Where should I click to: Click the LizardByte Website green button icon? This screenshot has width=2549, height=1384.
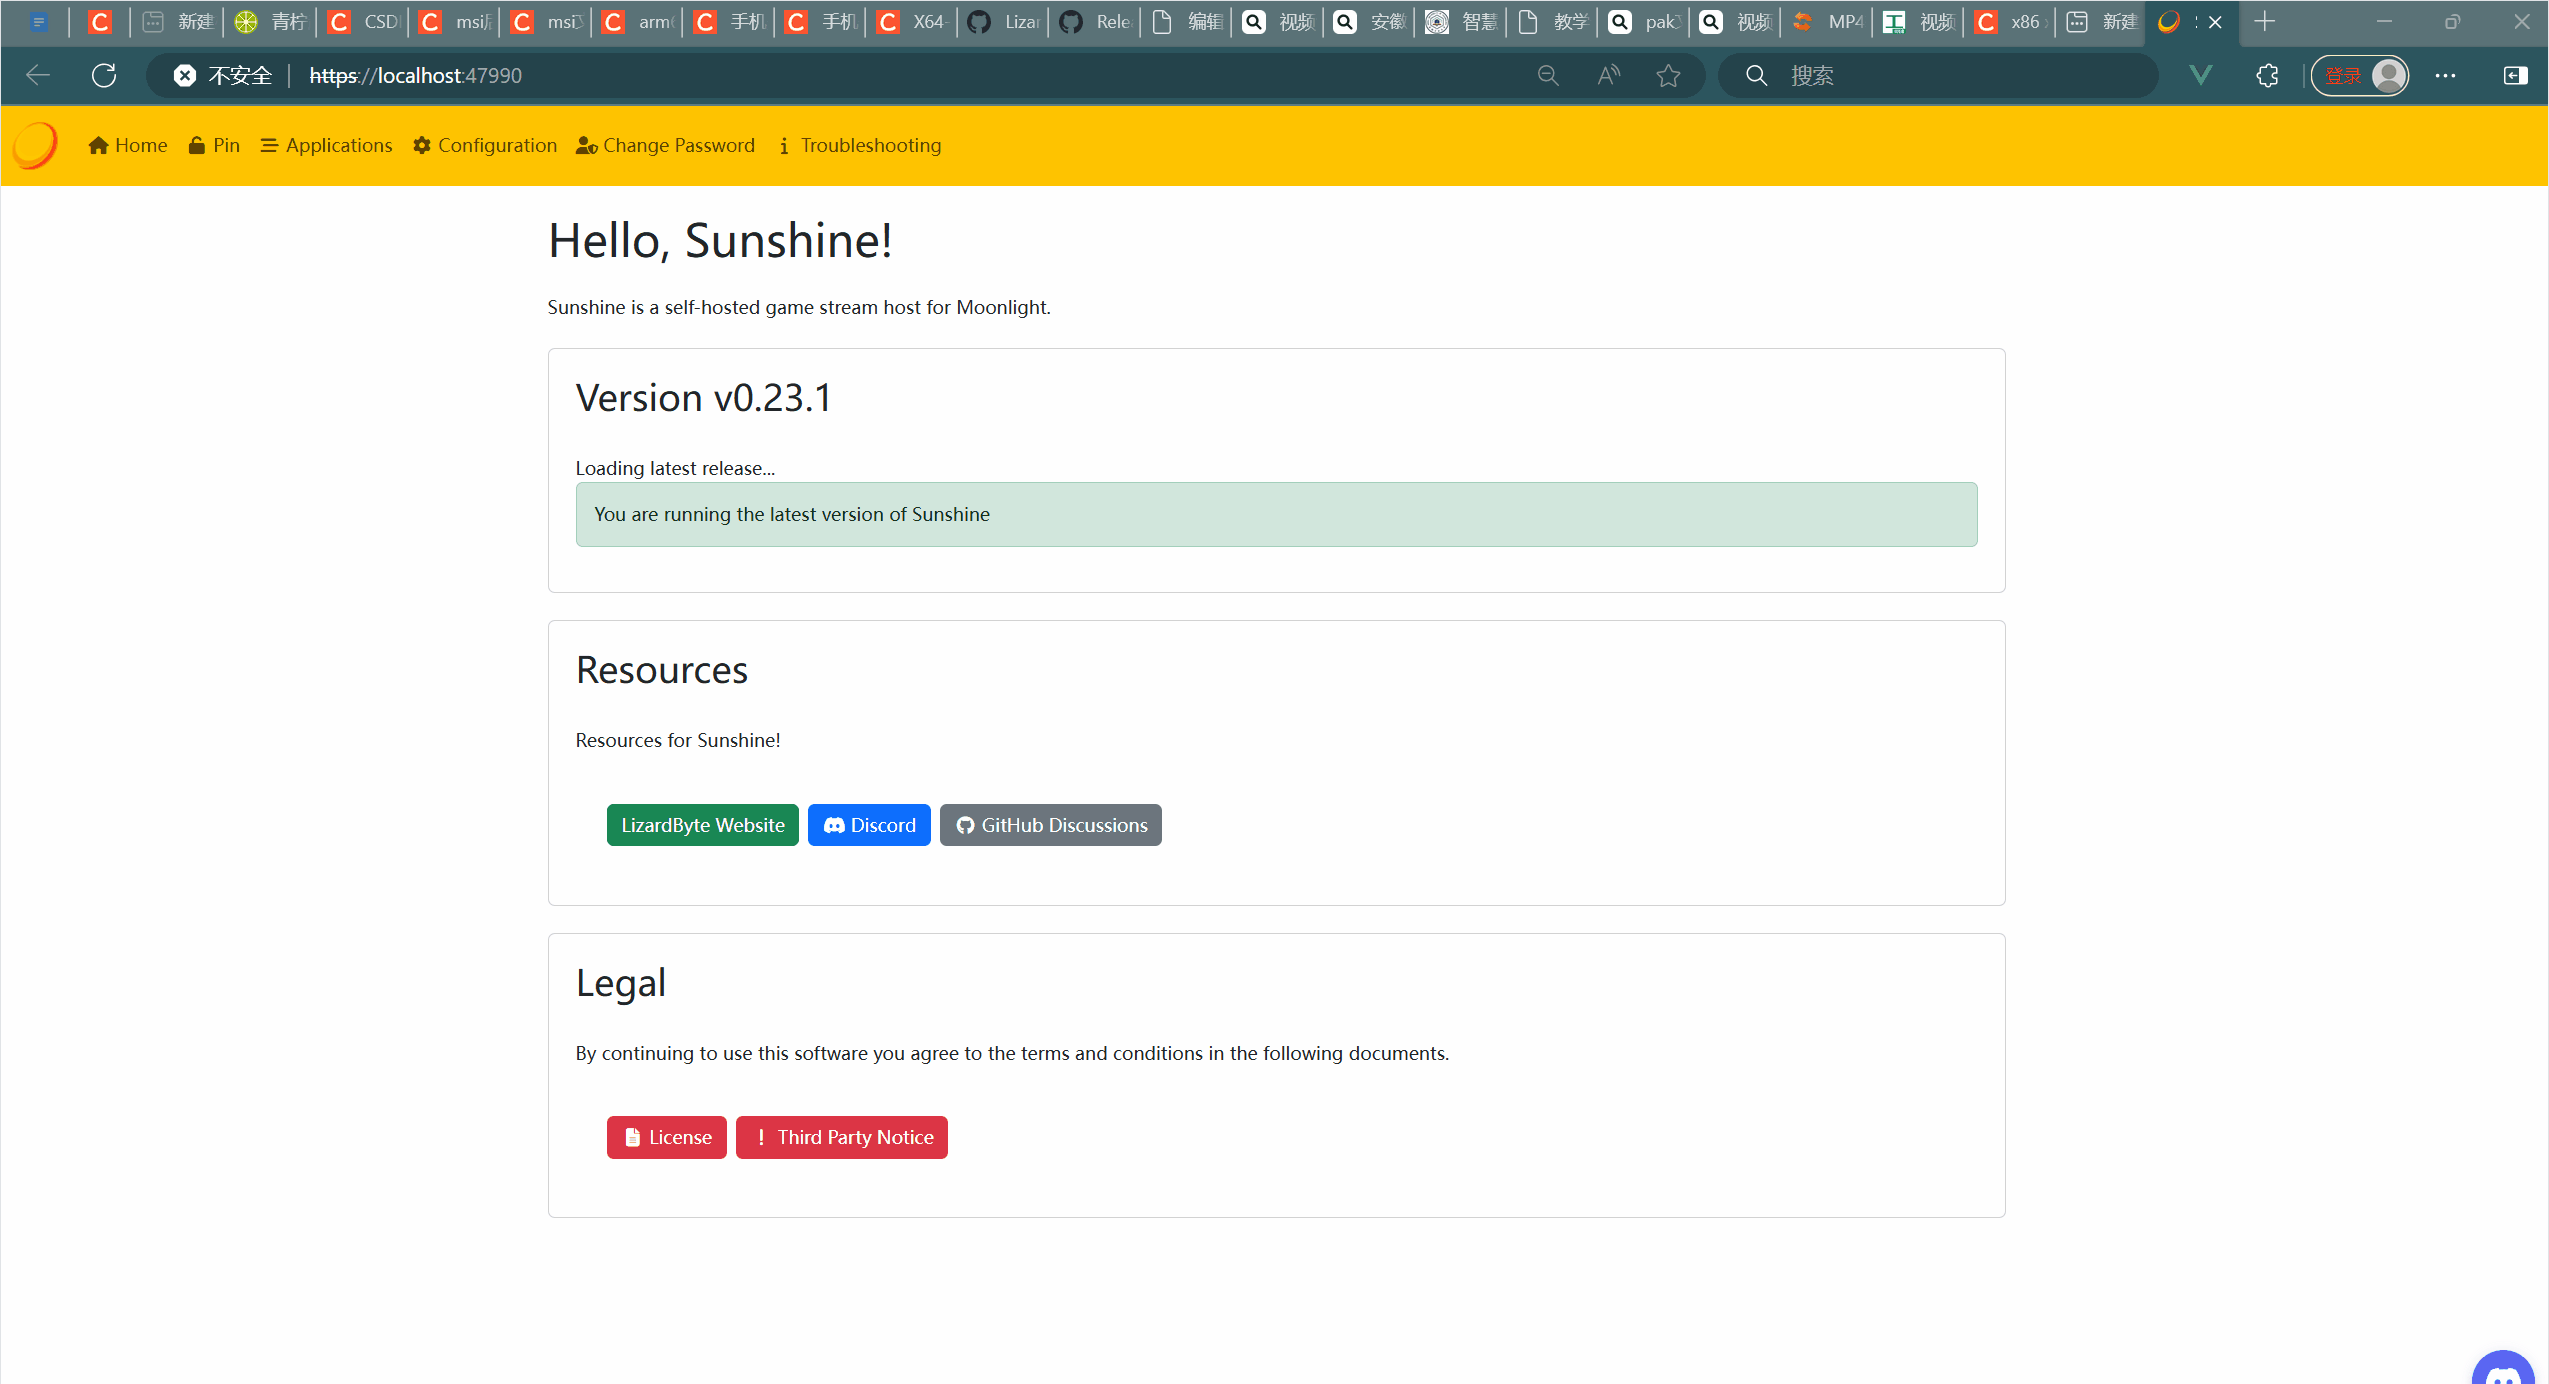point(702,825)
